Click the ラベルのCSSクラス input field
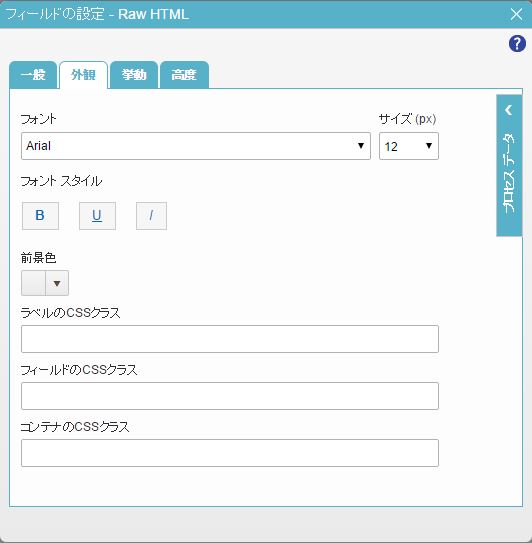Viewport: 532px width, 543px height. (230, 339)
